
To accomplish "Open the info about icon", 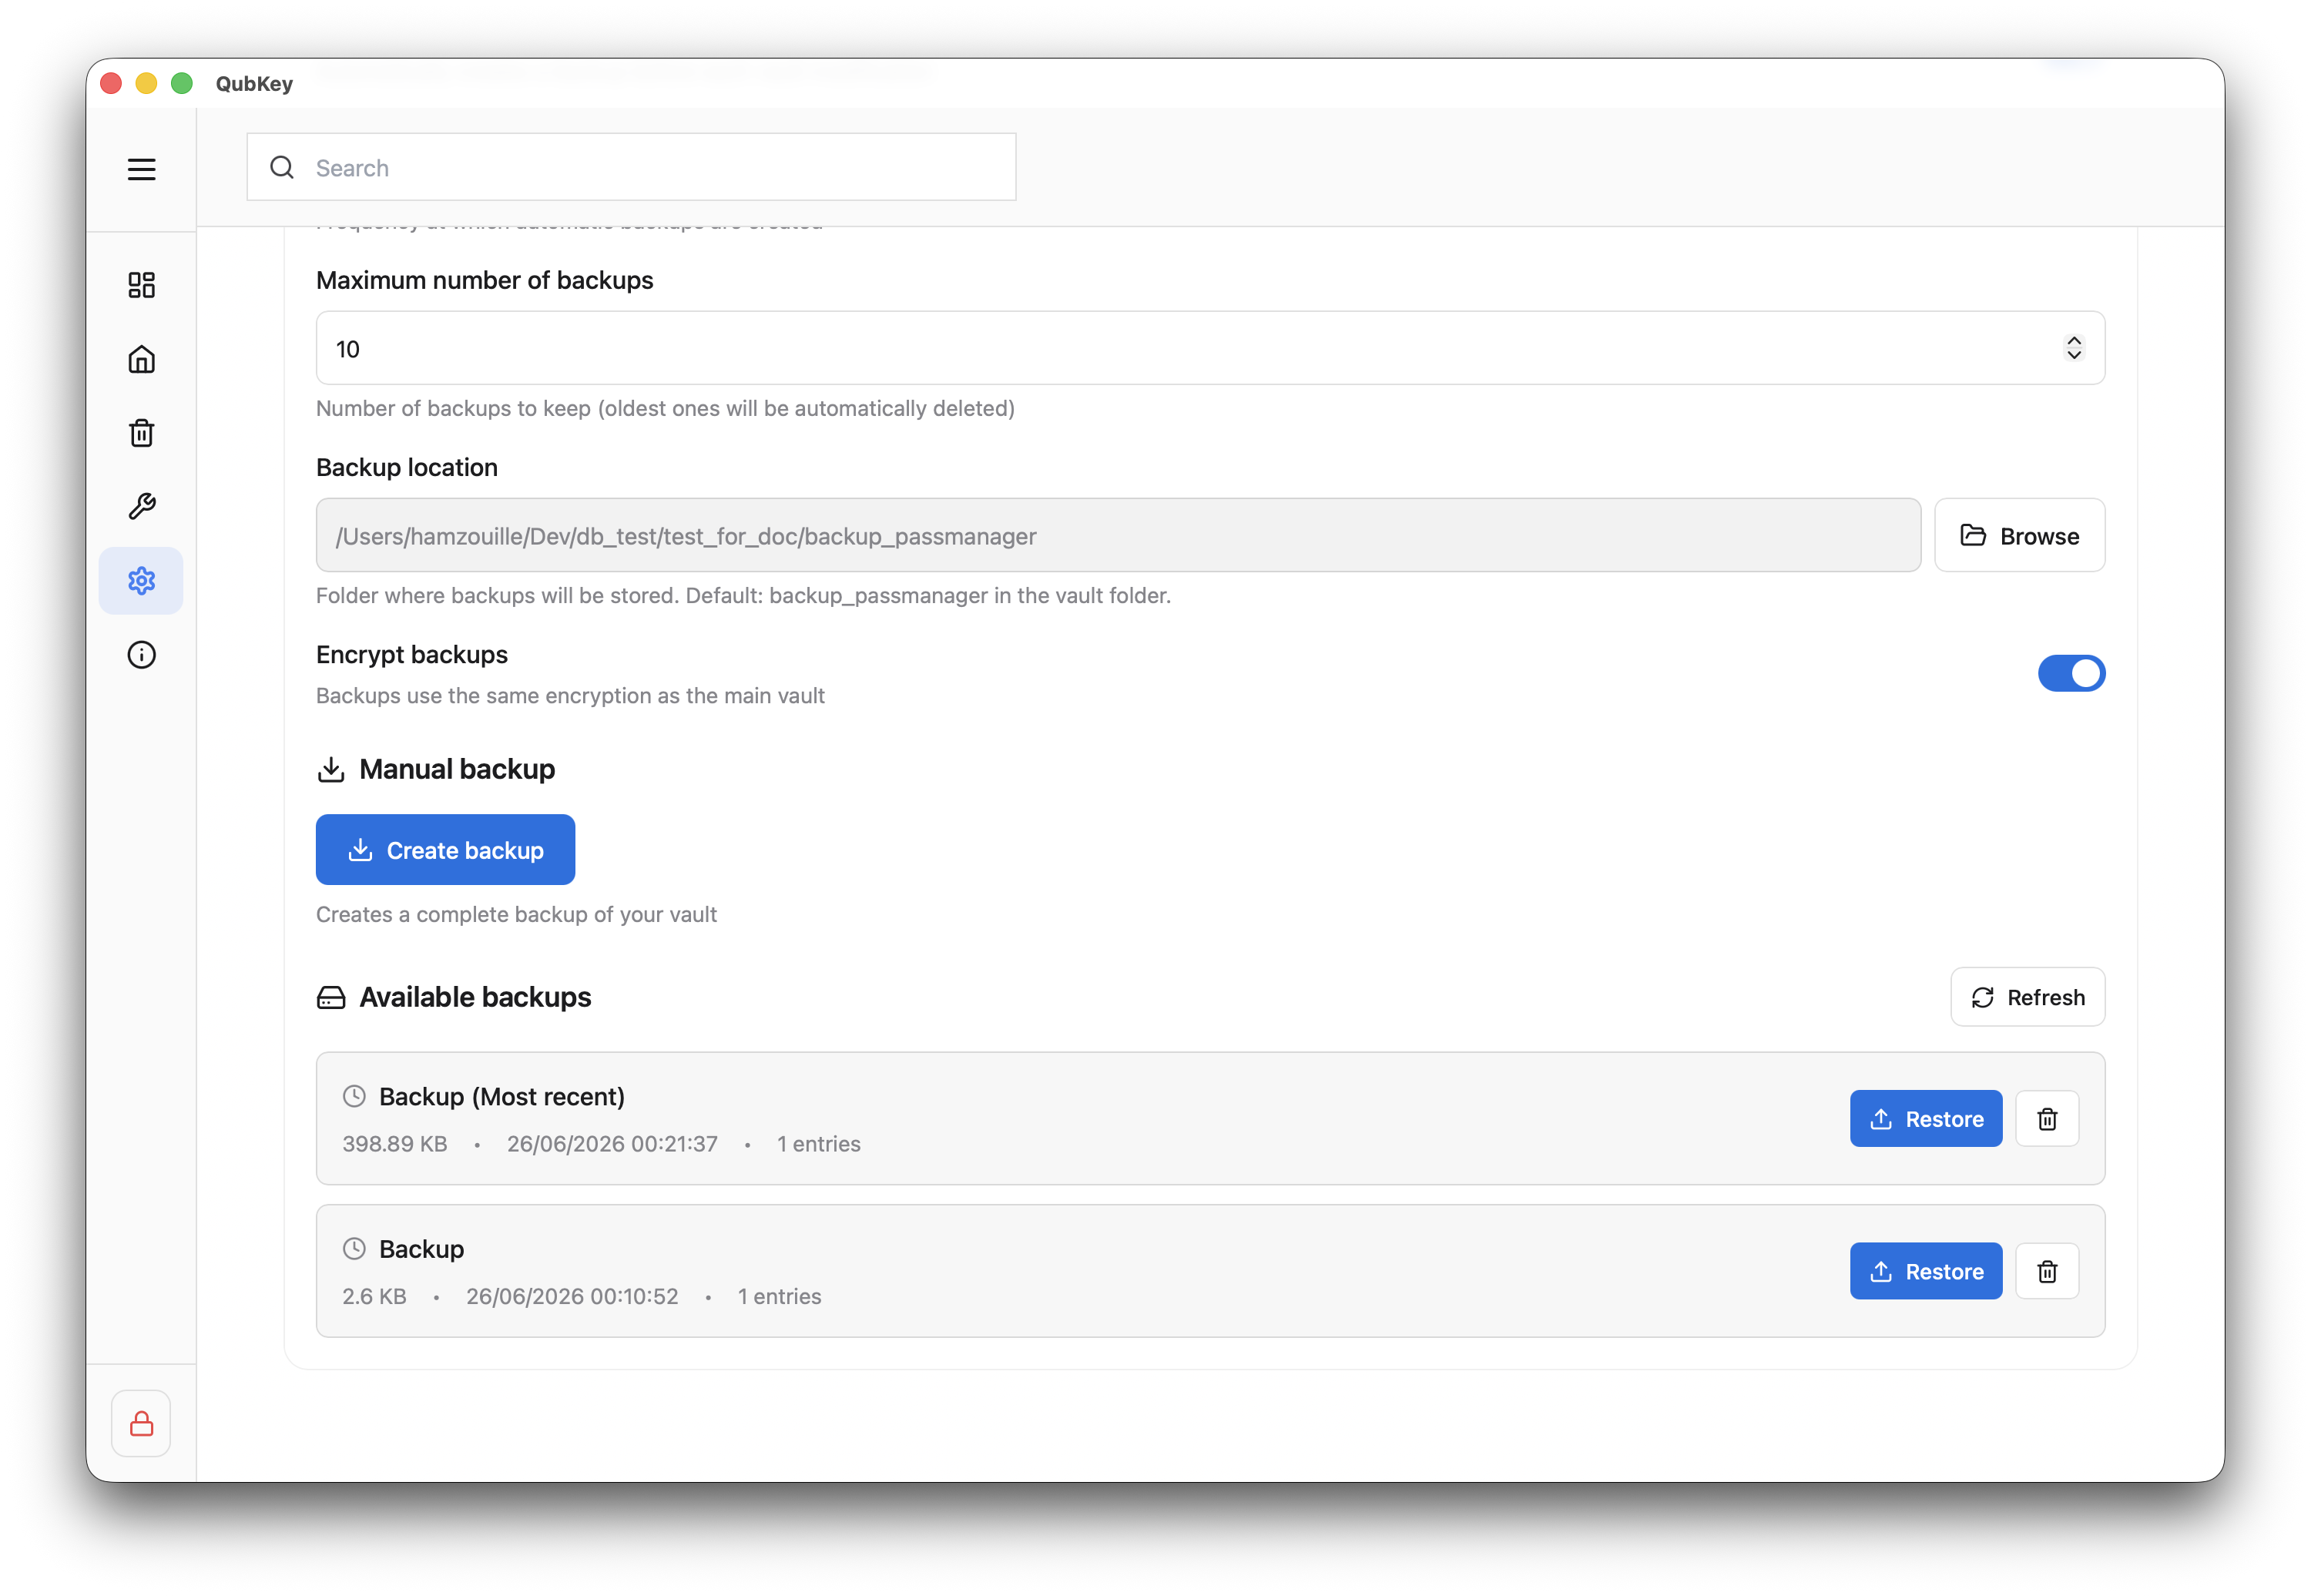I will pyautogui.click(x=141, y=655).
